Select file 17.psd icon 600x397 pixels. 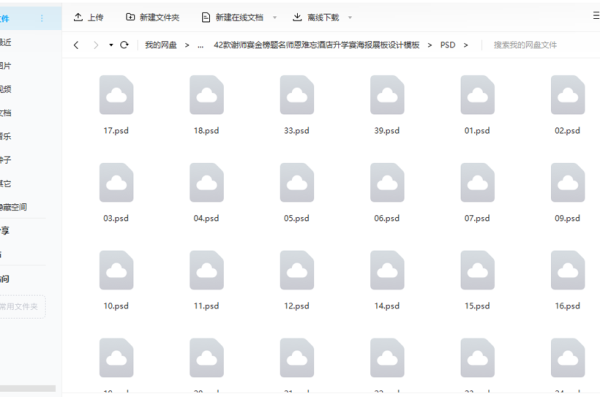pyautogui.click(x=116, y=95)
